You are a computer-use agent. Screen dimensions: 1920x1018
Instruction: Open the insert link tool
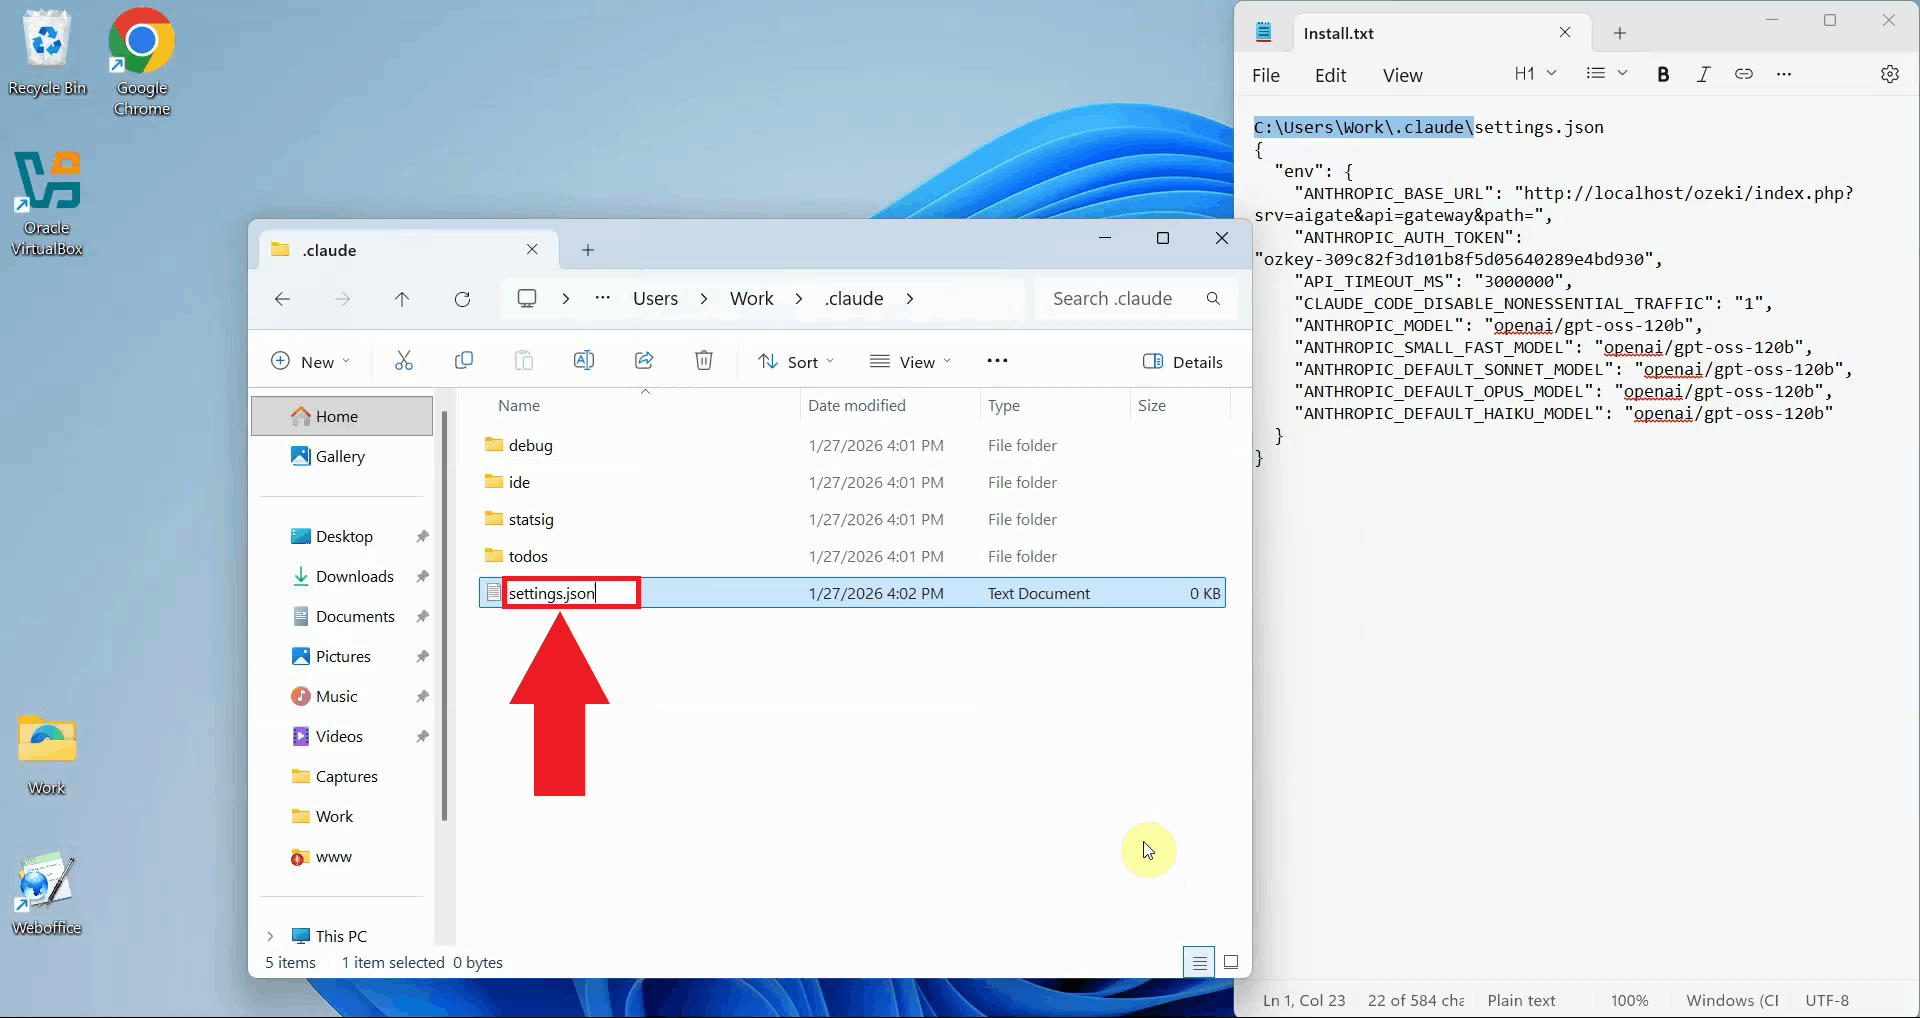click(x=1745, y=74)
